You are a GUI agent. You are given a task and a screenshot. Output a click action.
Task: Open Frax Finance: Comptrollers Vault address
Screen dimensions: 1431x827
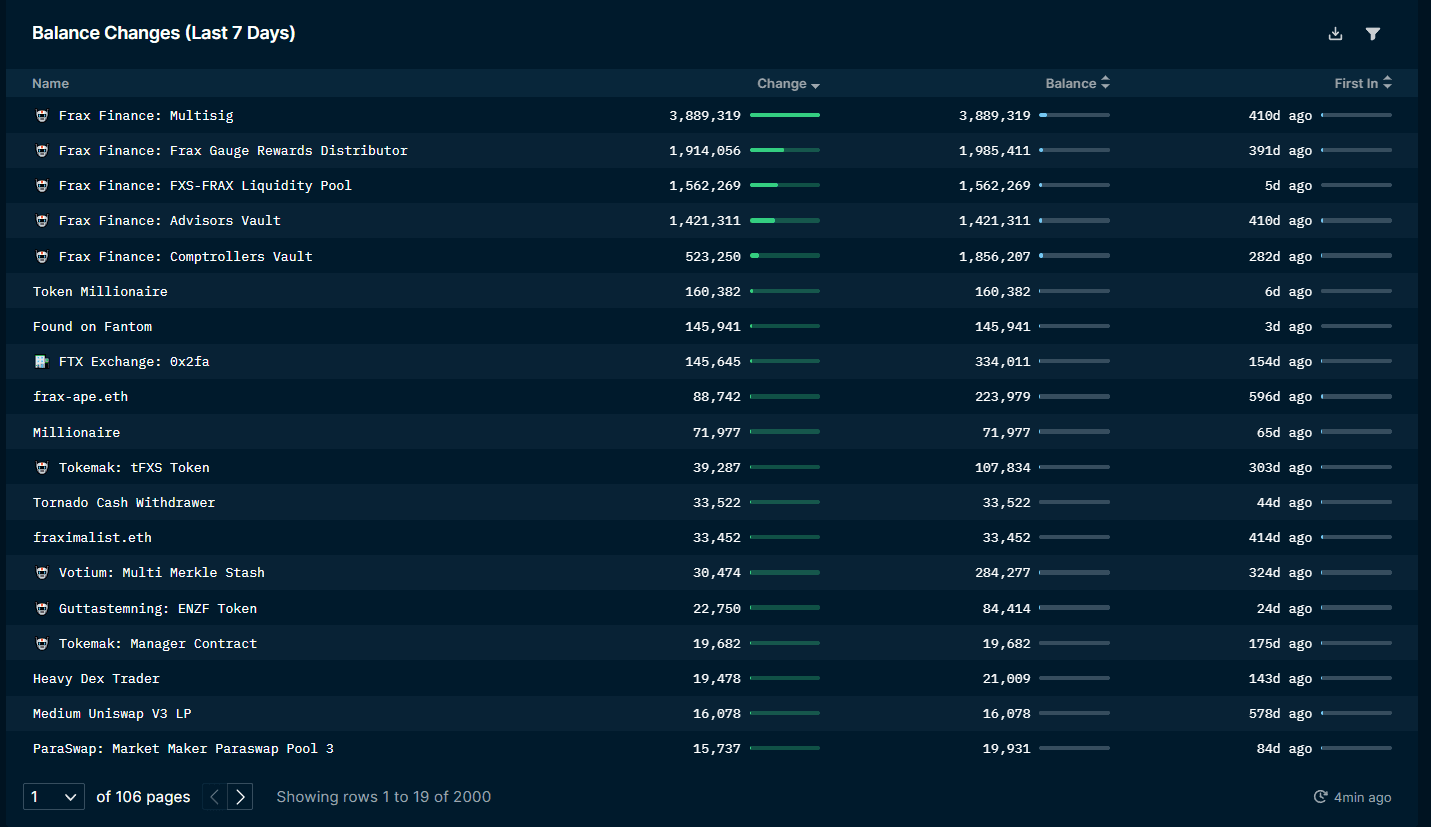tap(186, 257)
